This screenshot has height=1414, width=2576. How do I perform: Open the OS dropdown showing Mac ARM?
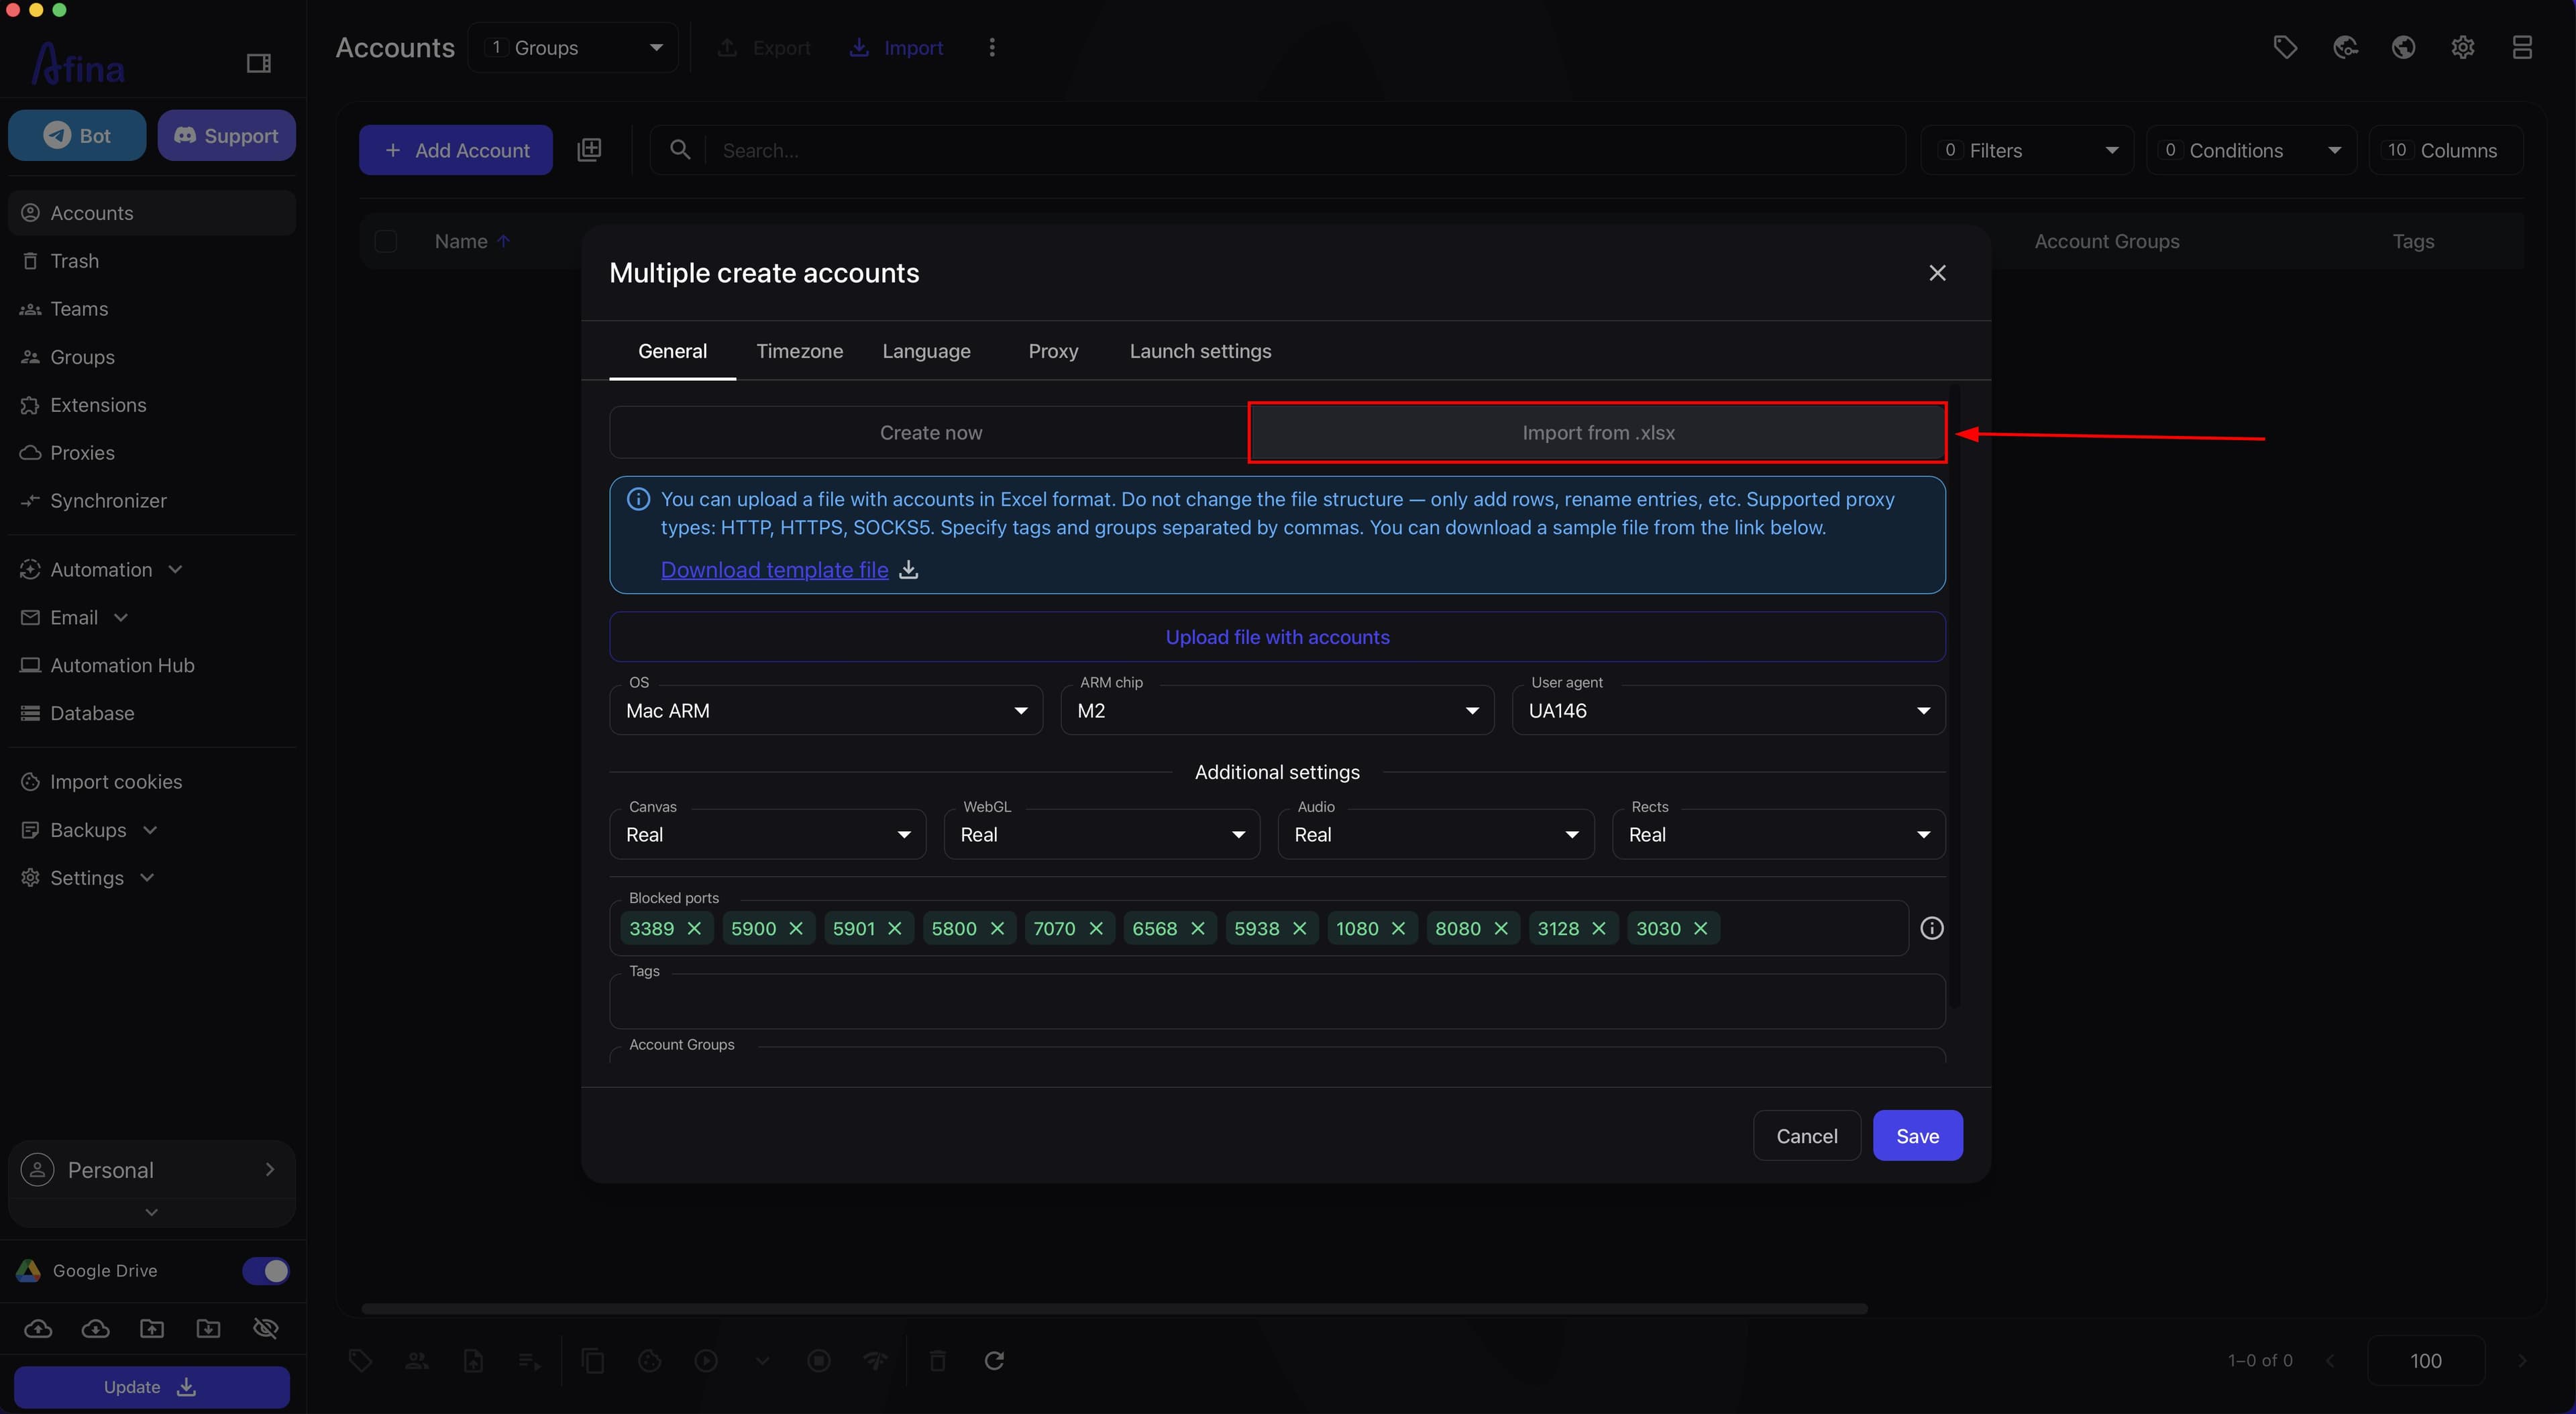pyautogui.click(x=825, y=710)
